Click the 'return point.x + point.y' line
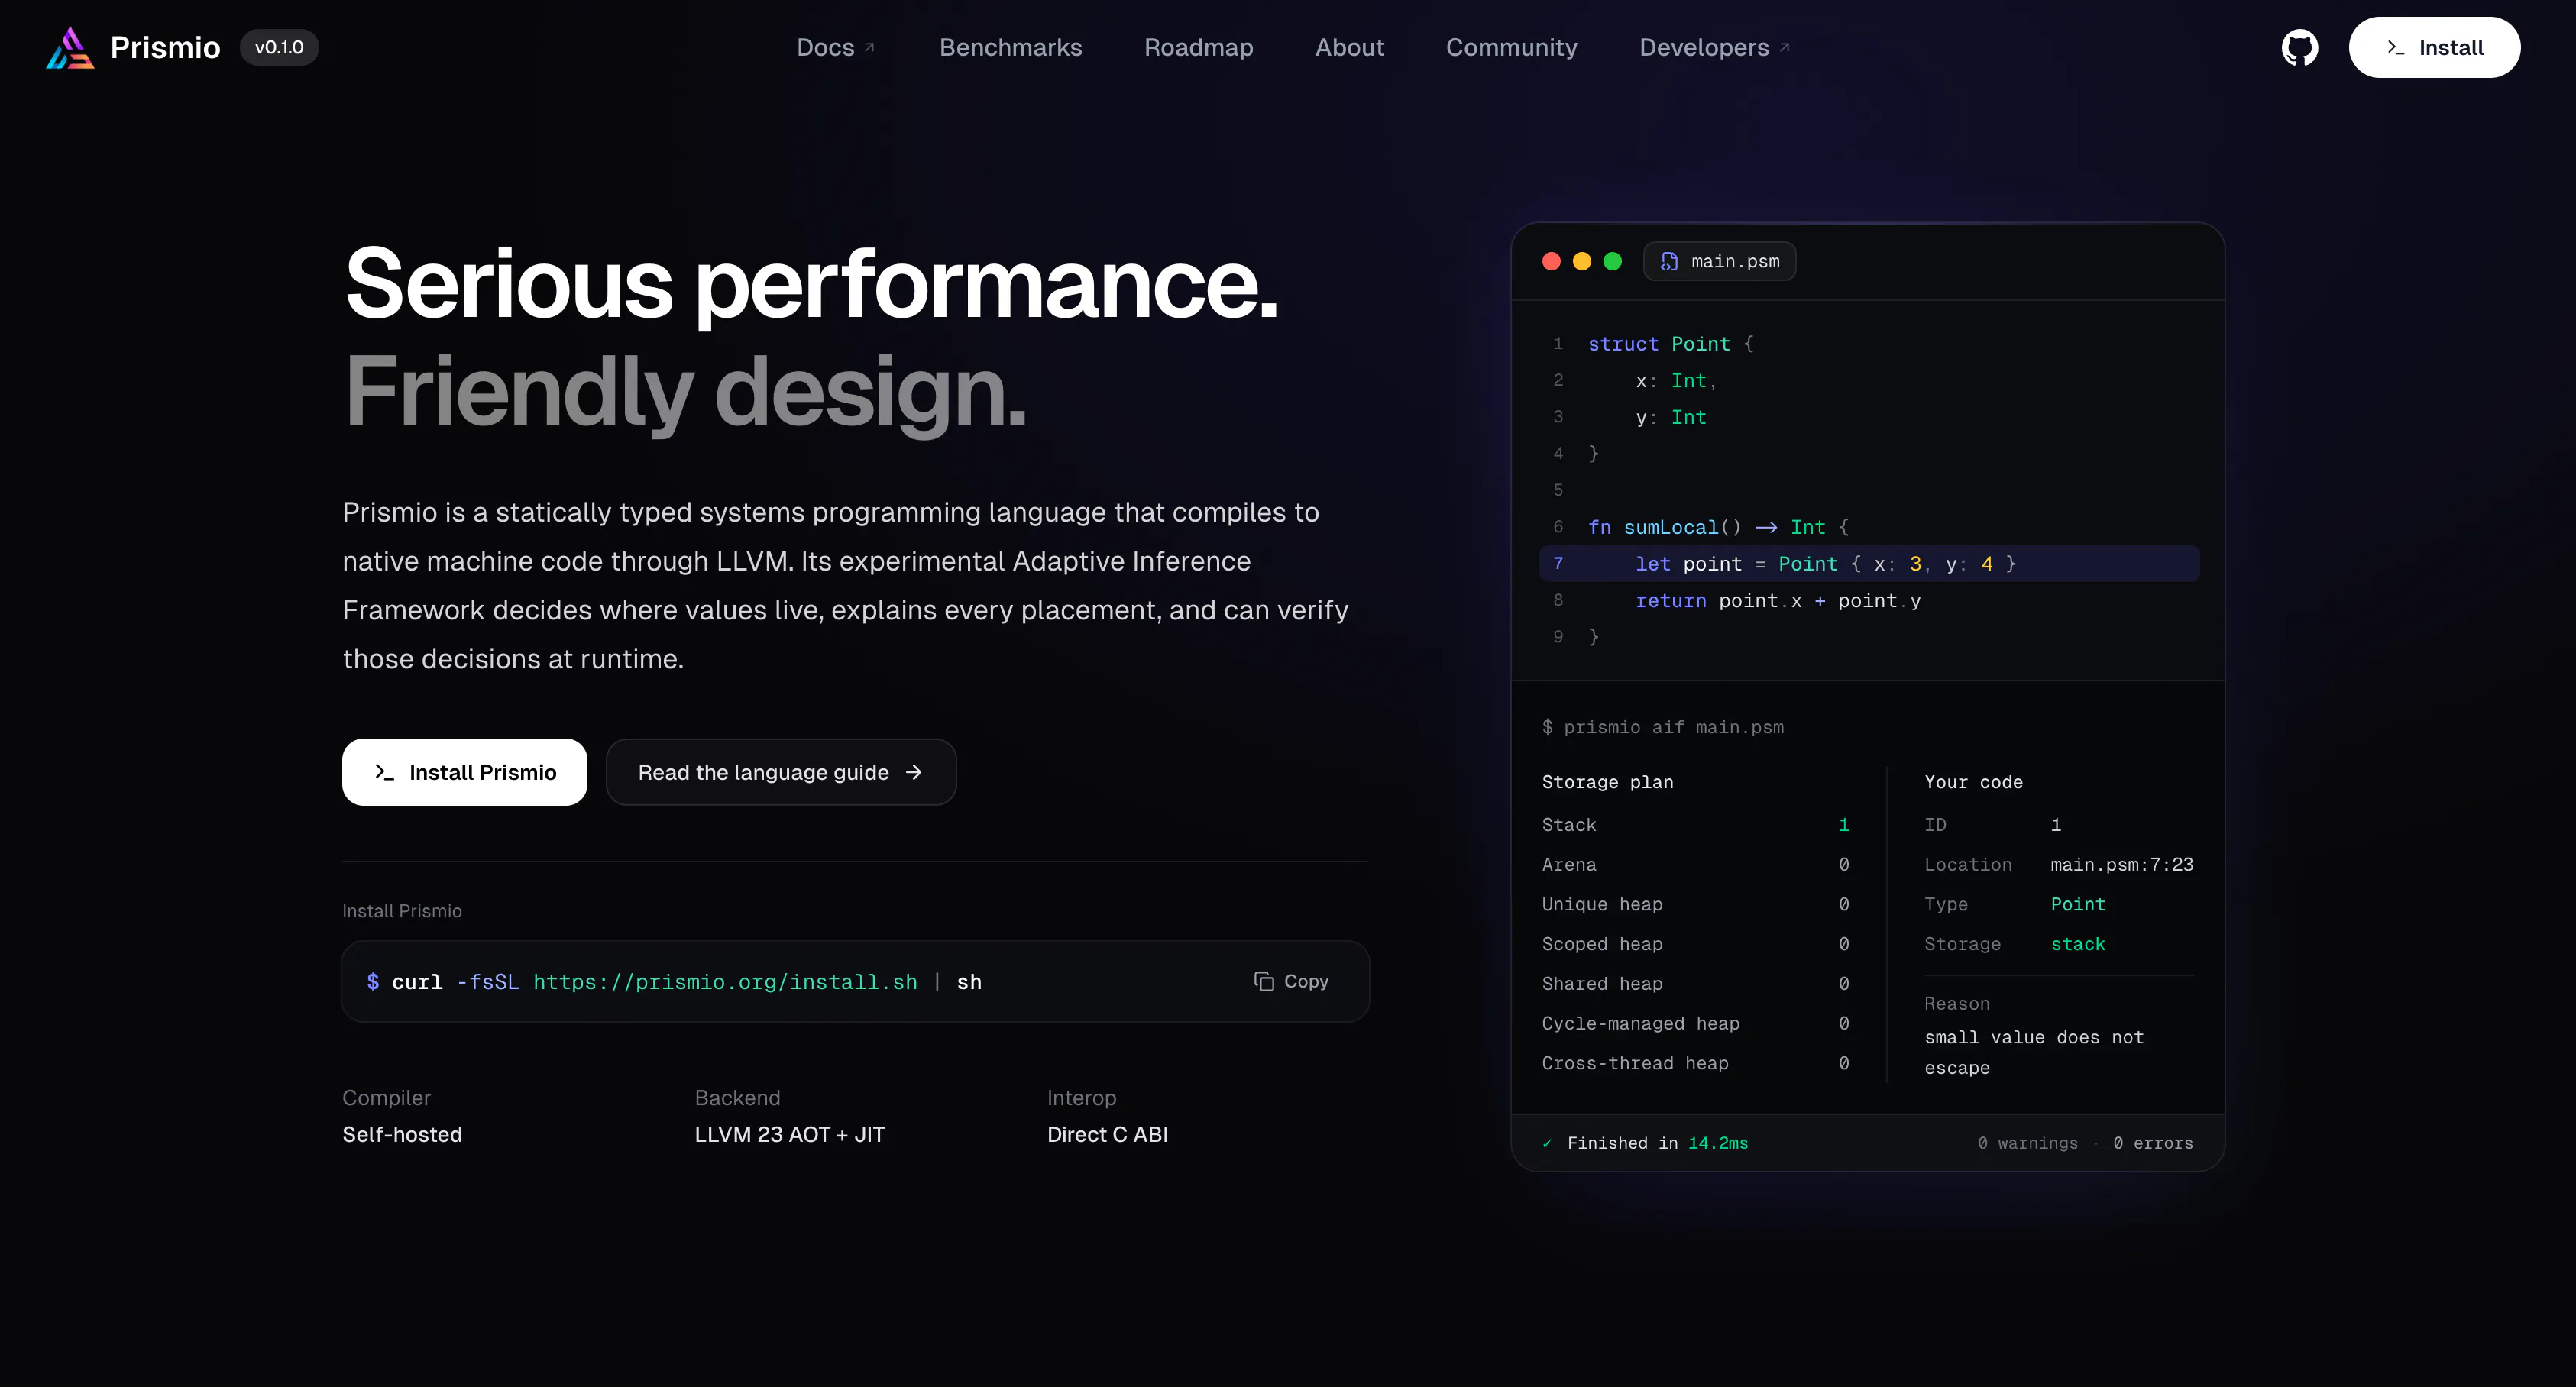Screen dimensions: 2576x1387 1777,601
